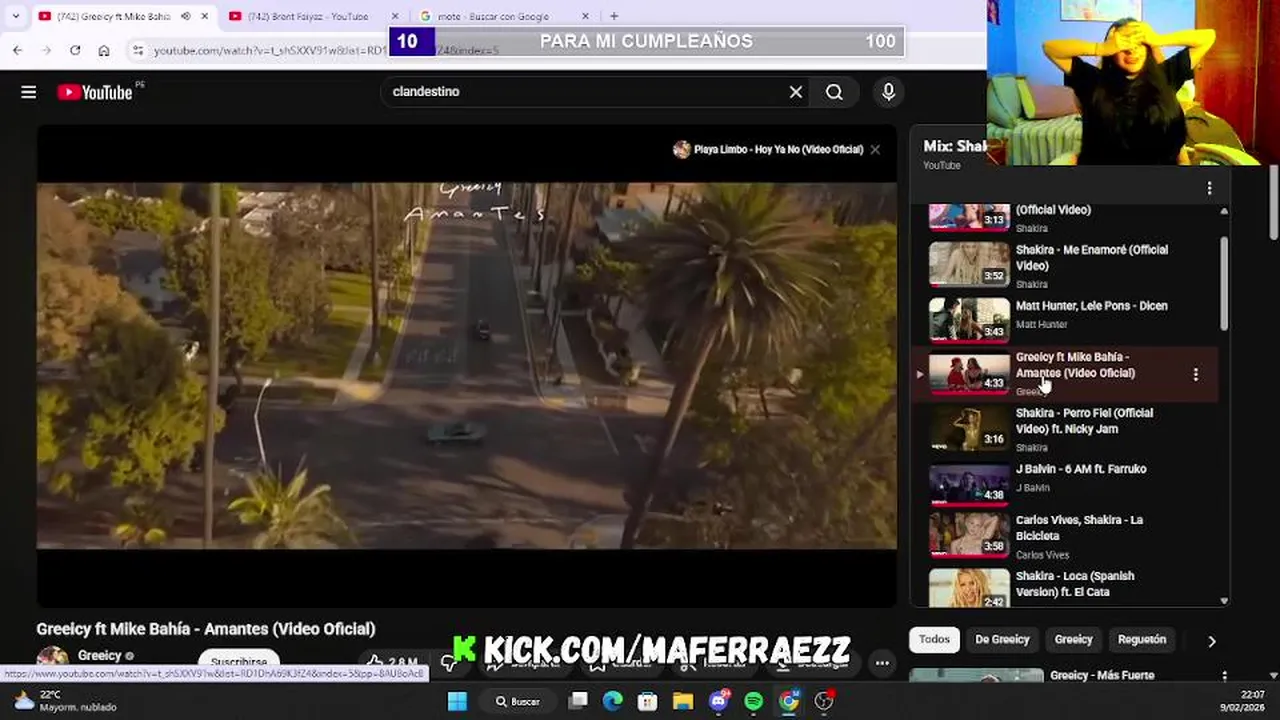The image size is (1280, 720).
Task: Select the De Greeicy filter chip
Action: click(x=1002, y=640)
